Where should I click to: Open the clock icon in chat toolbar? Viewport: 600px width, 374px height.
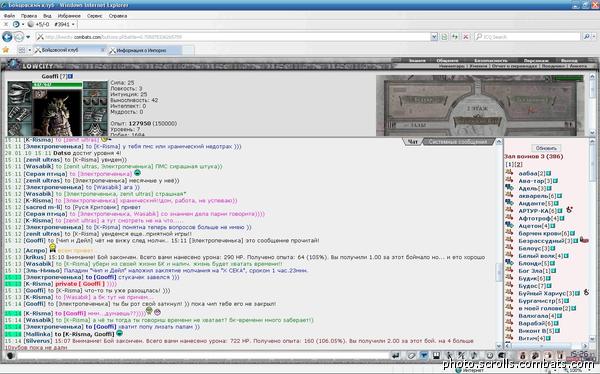click(x=489, y=356)
